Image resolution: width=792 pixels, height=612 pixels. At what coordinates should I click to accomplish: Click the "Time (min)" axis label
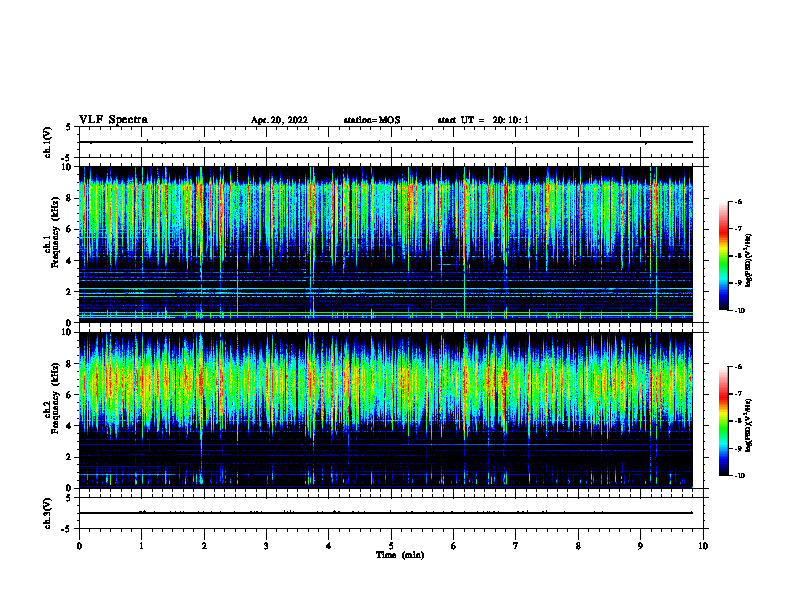pyautogui.click(x=400, y=555)
